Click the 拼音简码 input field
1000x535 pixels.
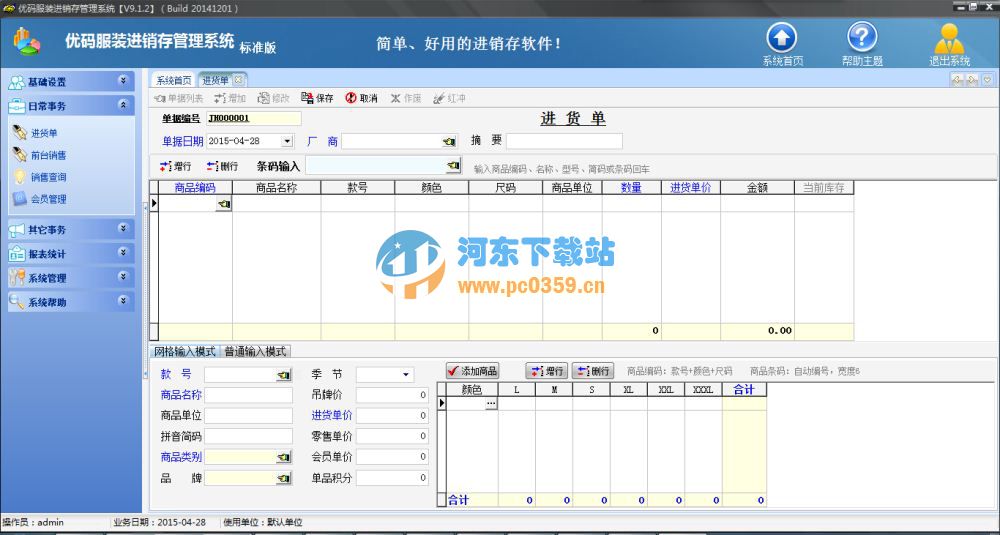point(248,437)
